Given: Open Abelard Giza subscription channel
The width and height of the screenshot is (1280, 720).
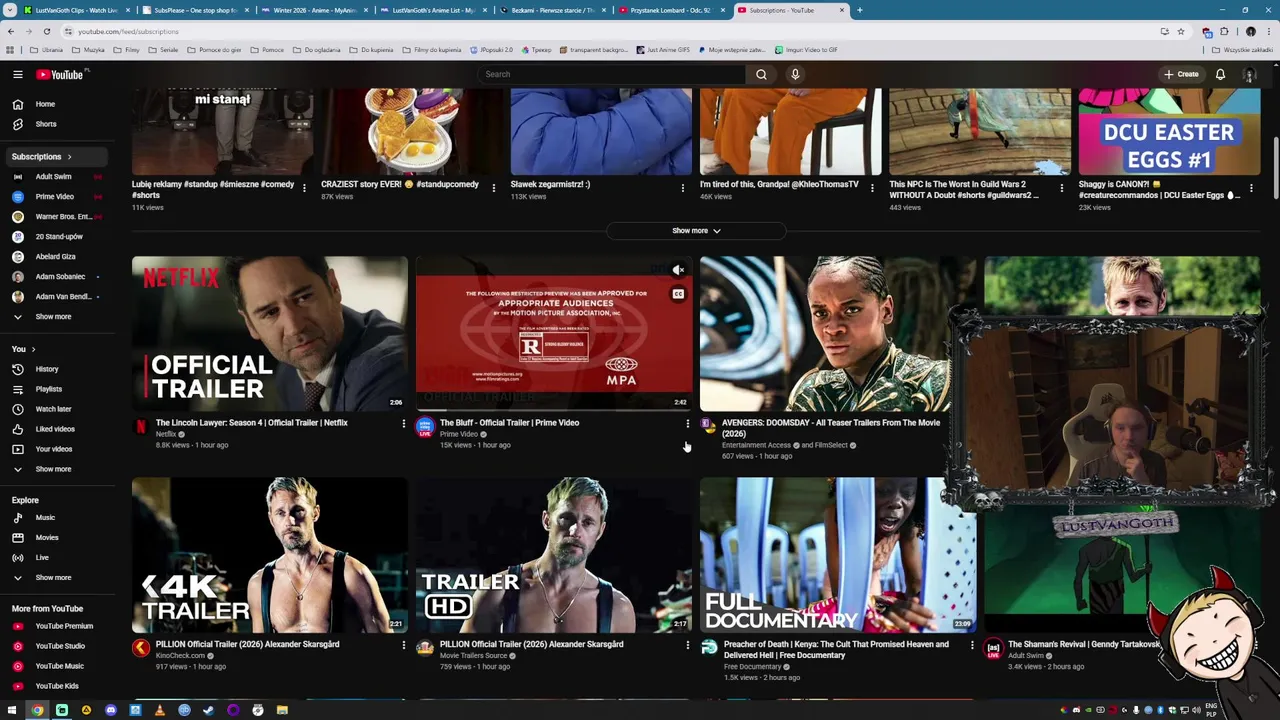Looking at the screenshot, I should [54, 257].
